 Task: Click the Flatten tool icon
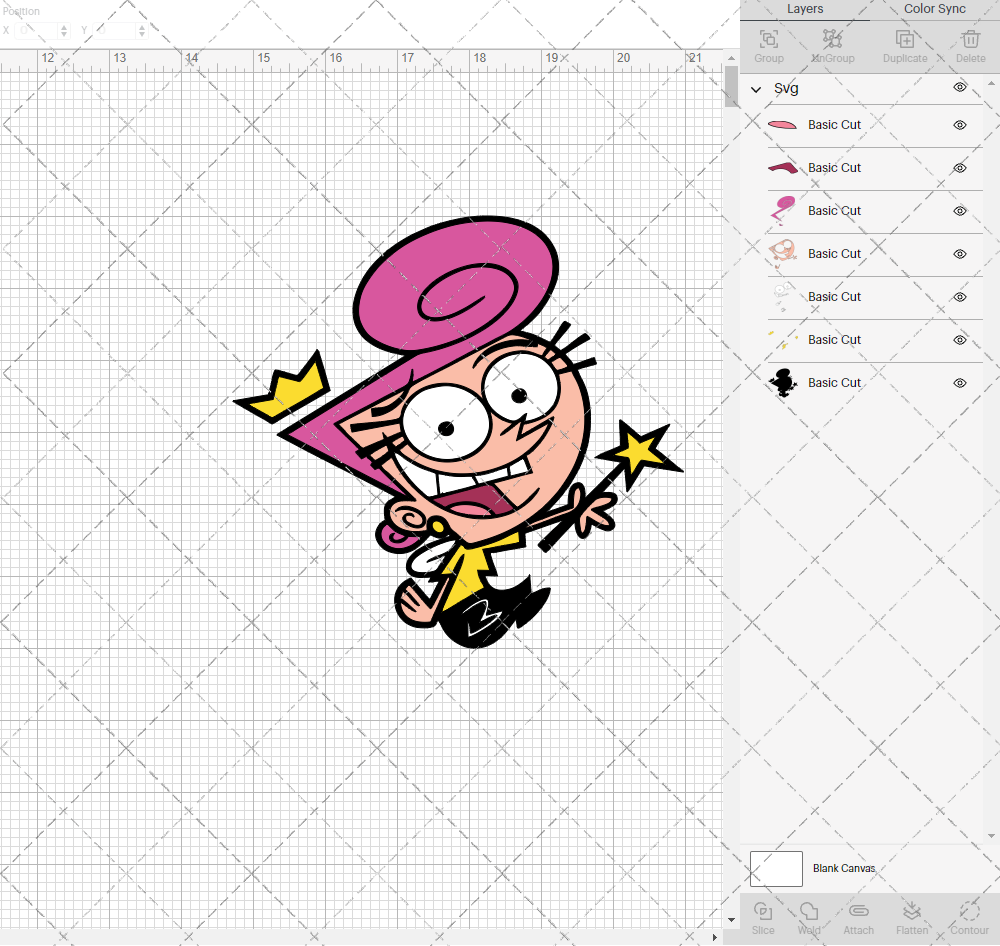(912, 911)
